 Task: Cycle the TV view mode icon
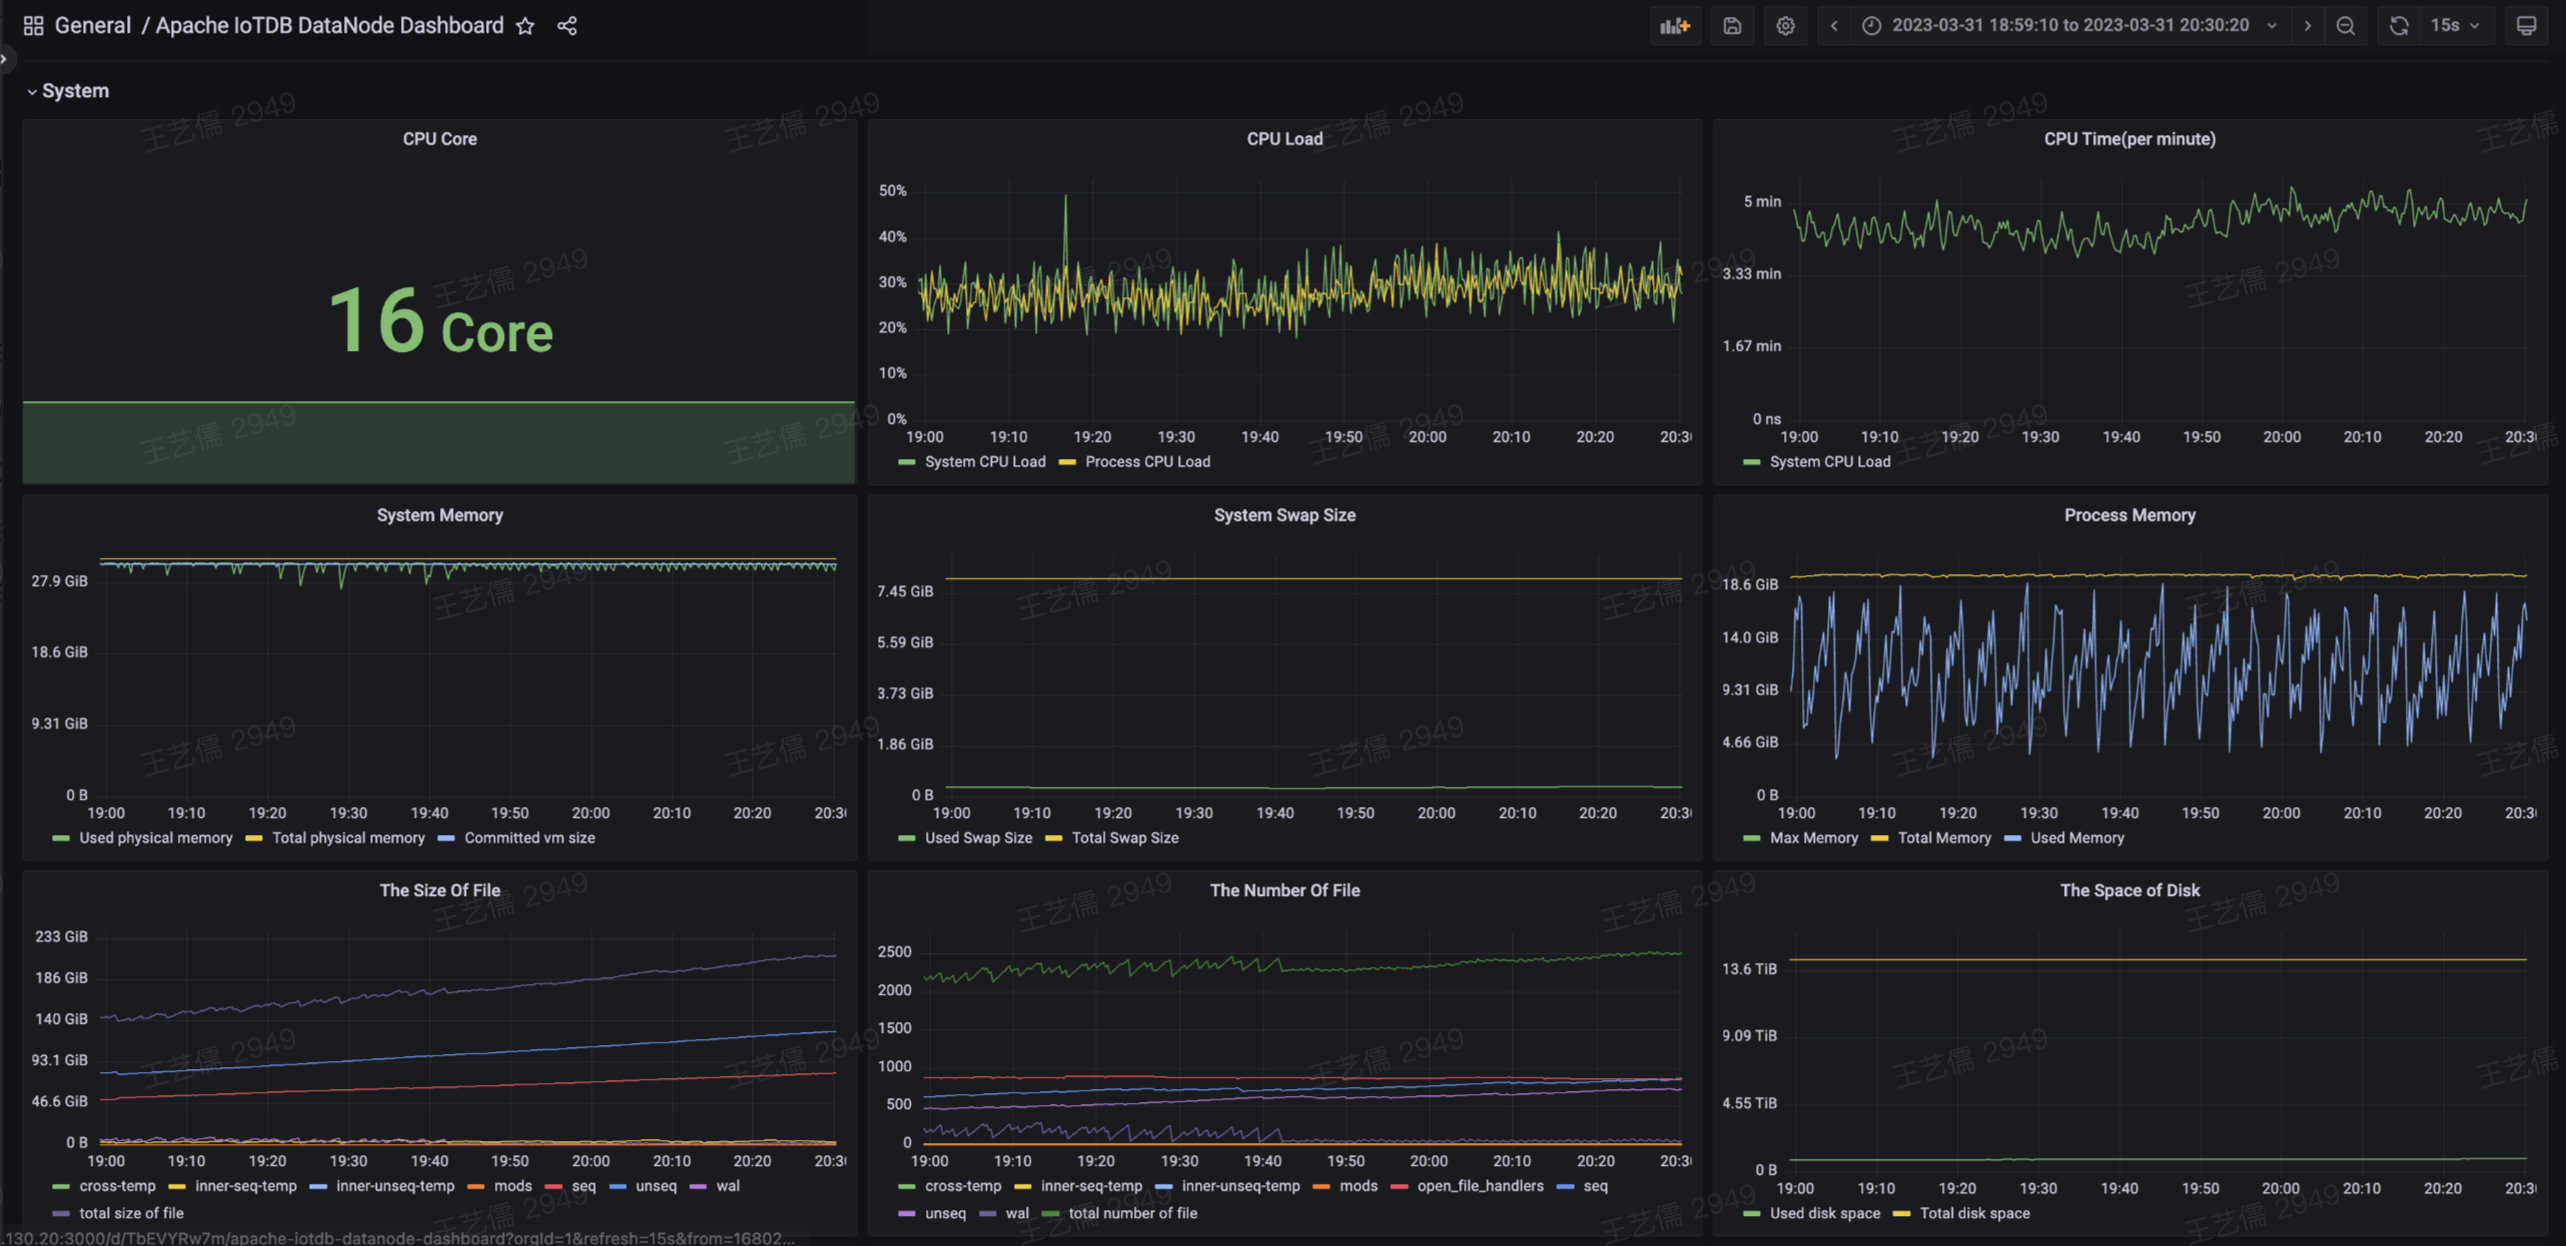point(2526,26)
